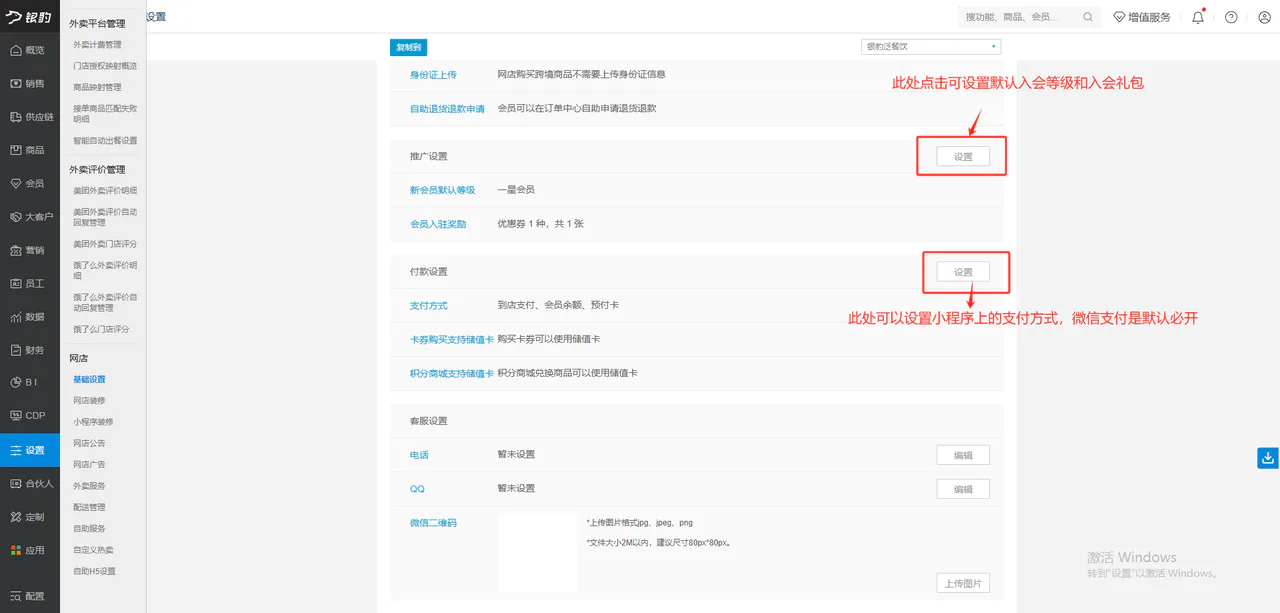
Task: Click the 新会员默认等级 label
Action: [x=442, y=189]
